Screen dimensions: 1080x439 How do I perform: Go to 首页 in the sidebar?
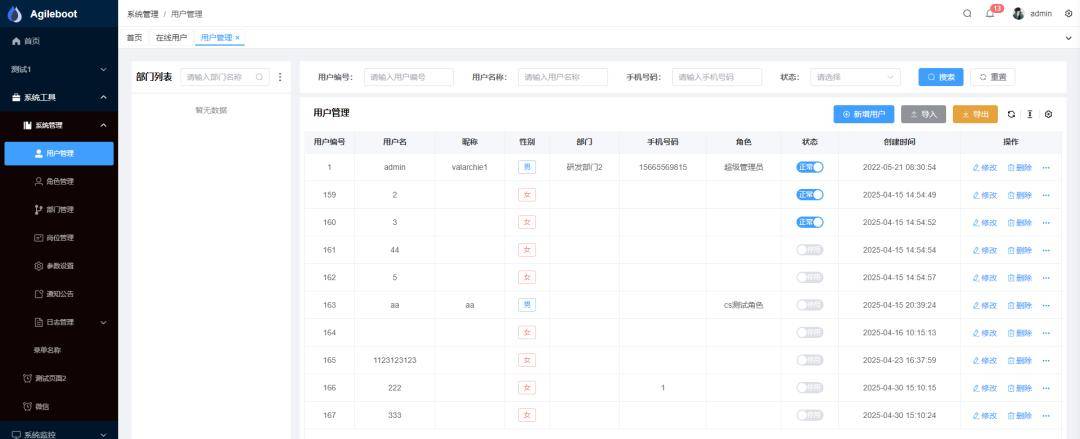(x=59, y=41)
